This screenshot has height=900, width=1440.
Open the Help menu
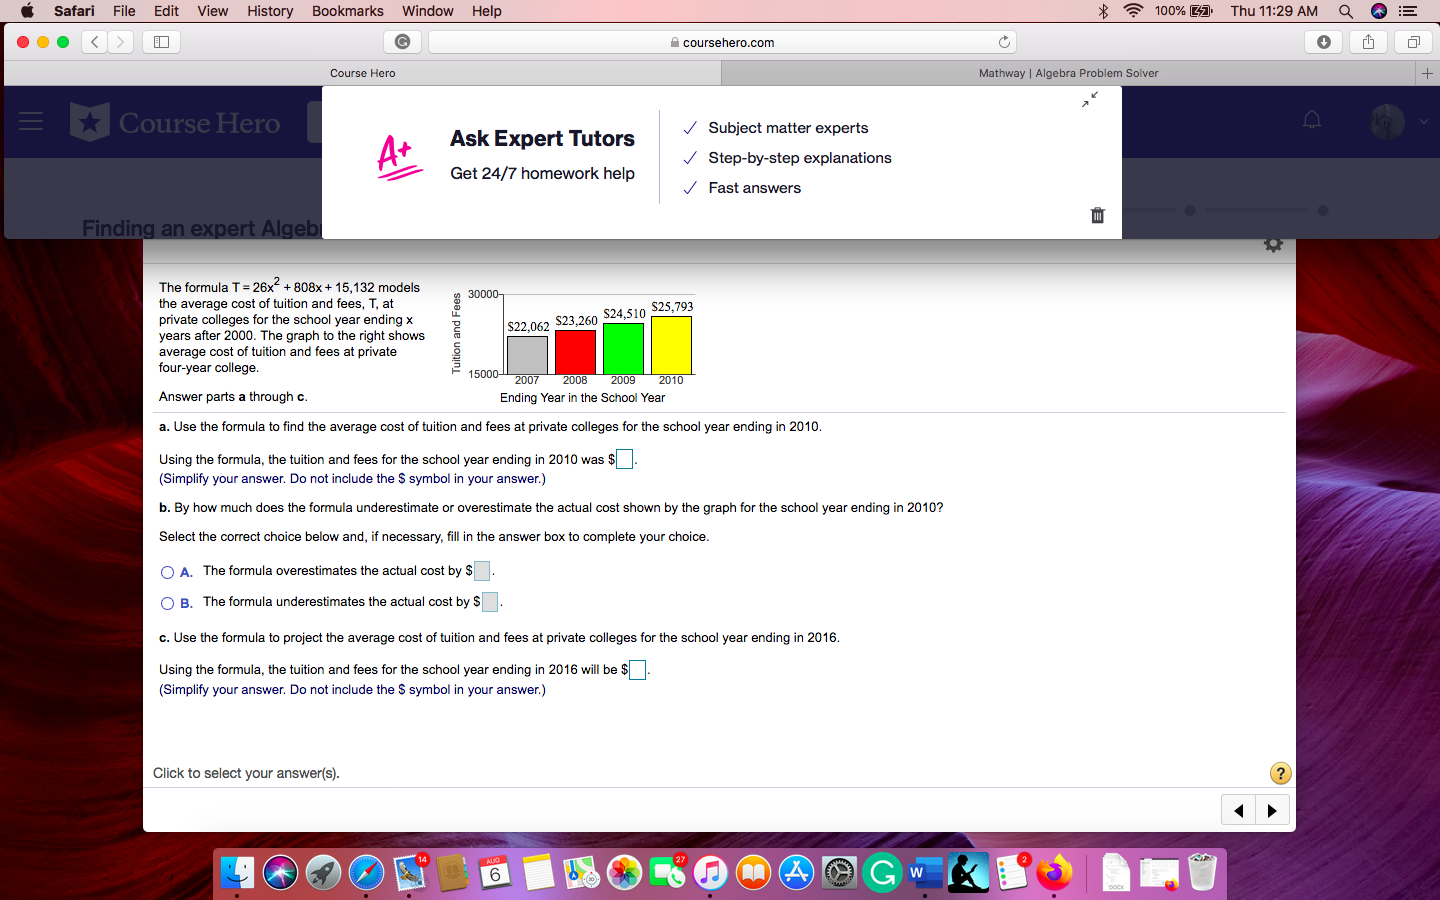coord(487,11)
